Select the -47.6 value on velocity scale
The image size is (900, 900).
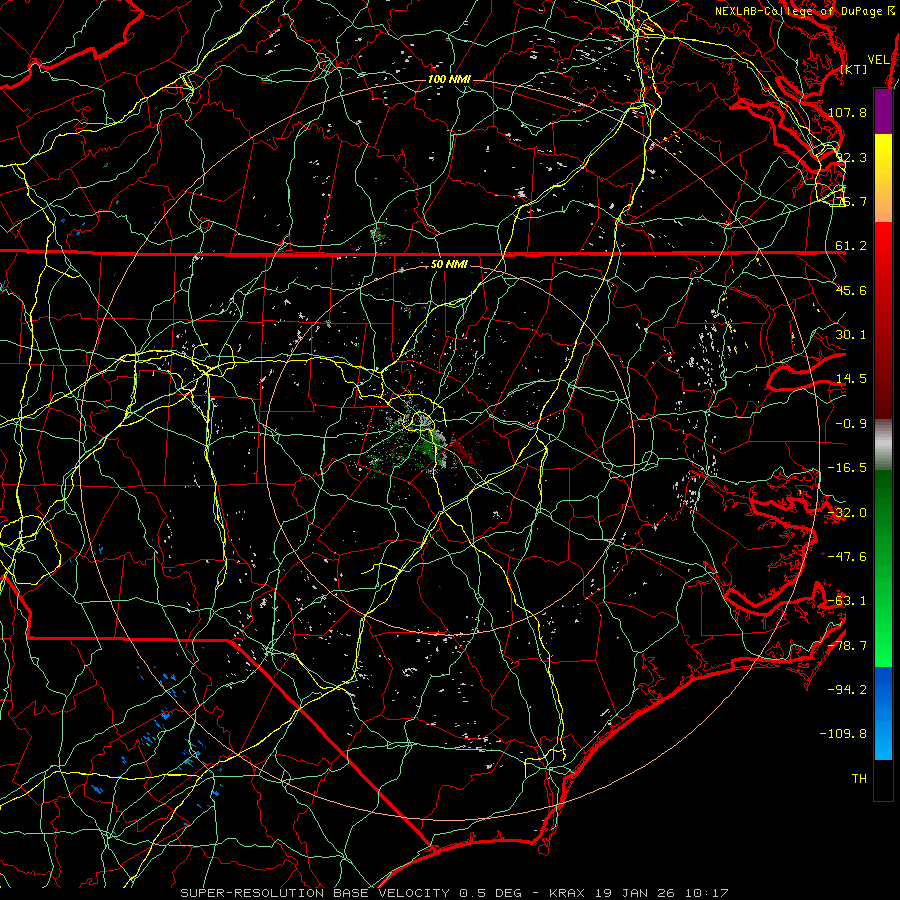point(847,557)
